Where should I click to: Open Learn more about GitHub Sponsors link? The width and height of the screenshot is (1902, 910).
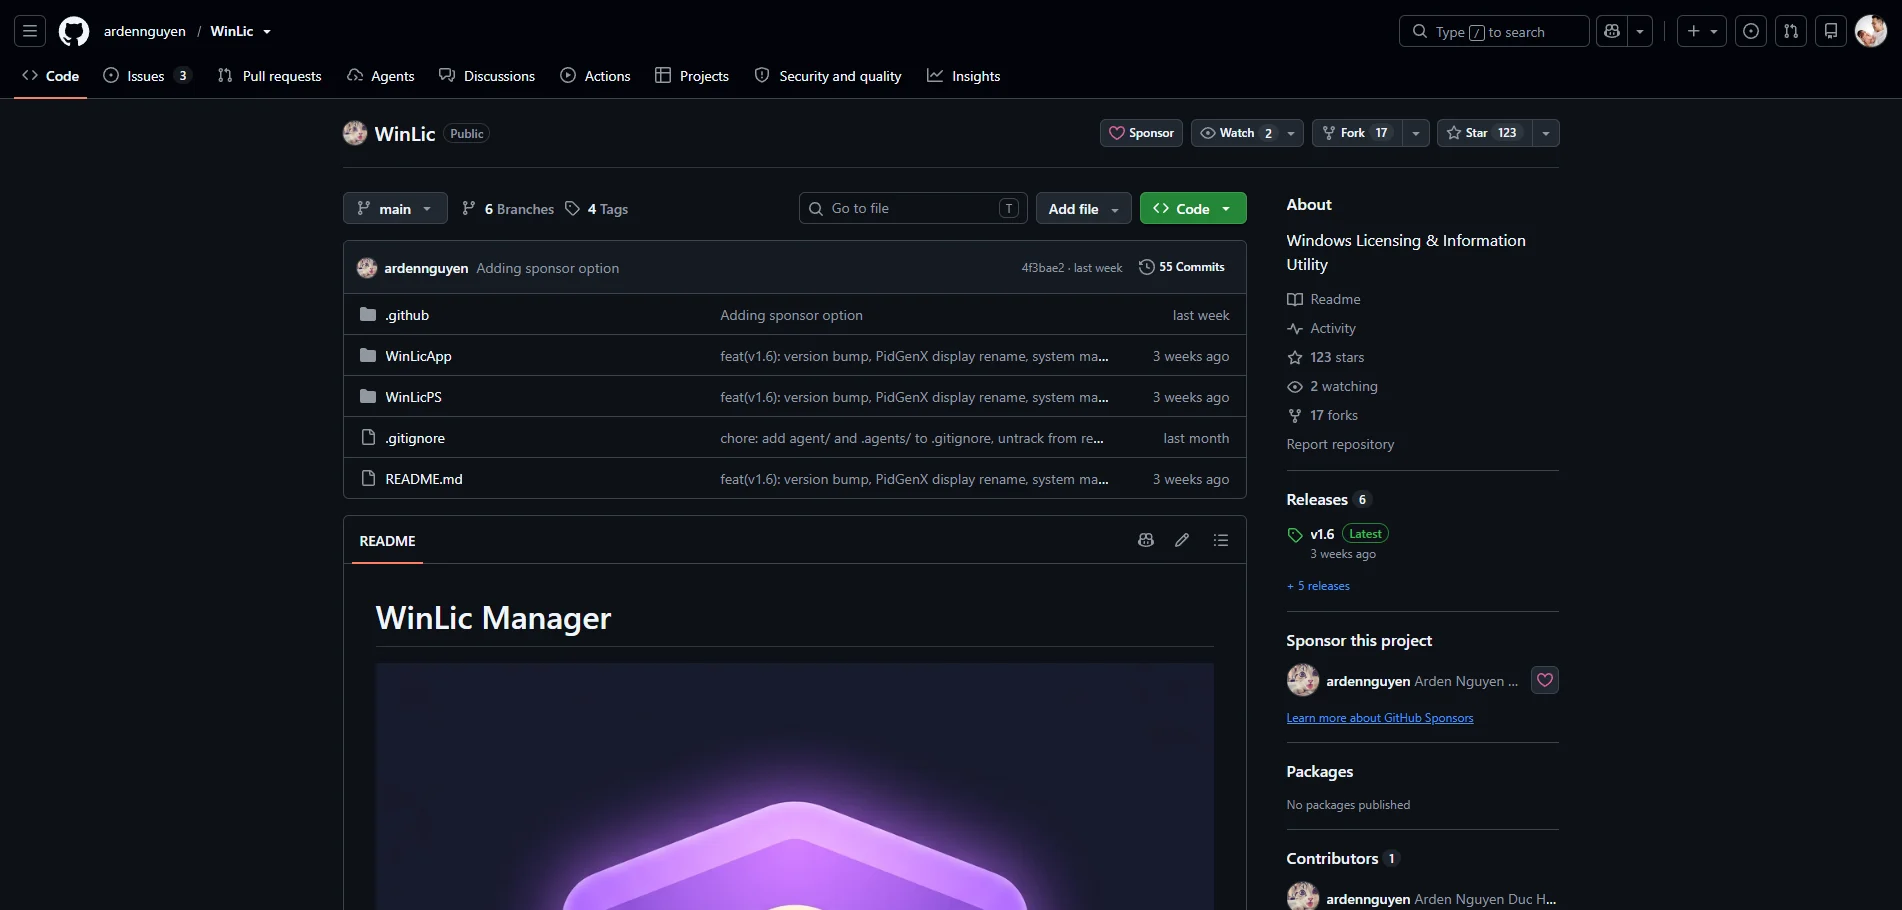coord(1380,718)
